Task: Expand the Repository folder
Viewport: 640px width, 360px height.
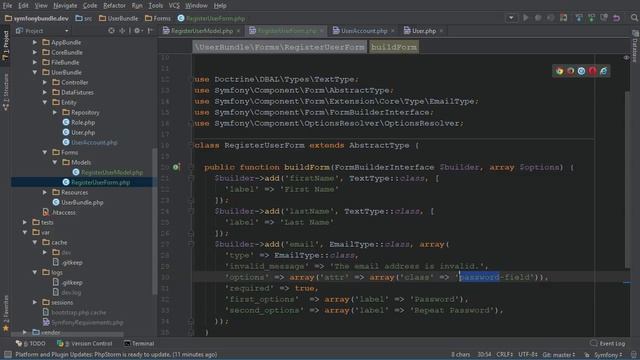Action: click(55, 112)
